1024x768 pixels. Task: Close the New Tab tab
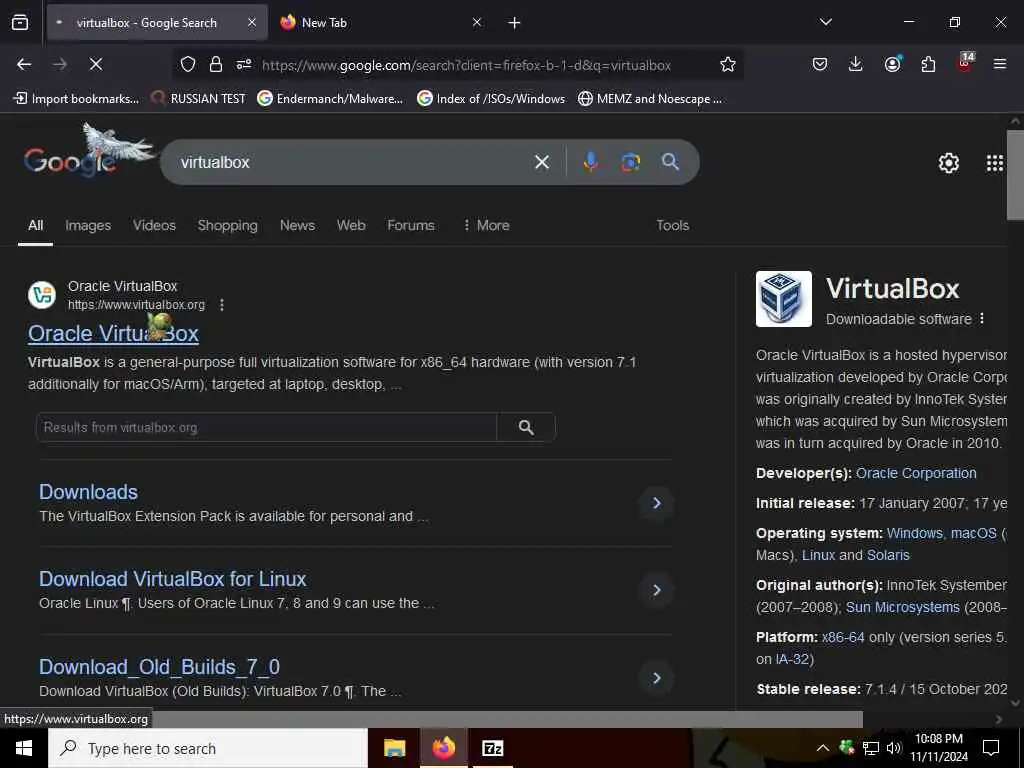477,22
